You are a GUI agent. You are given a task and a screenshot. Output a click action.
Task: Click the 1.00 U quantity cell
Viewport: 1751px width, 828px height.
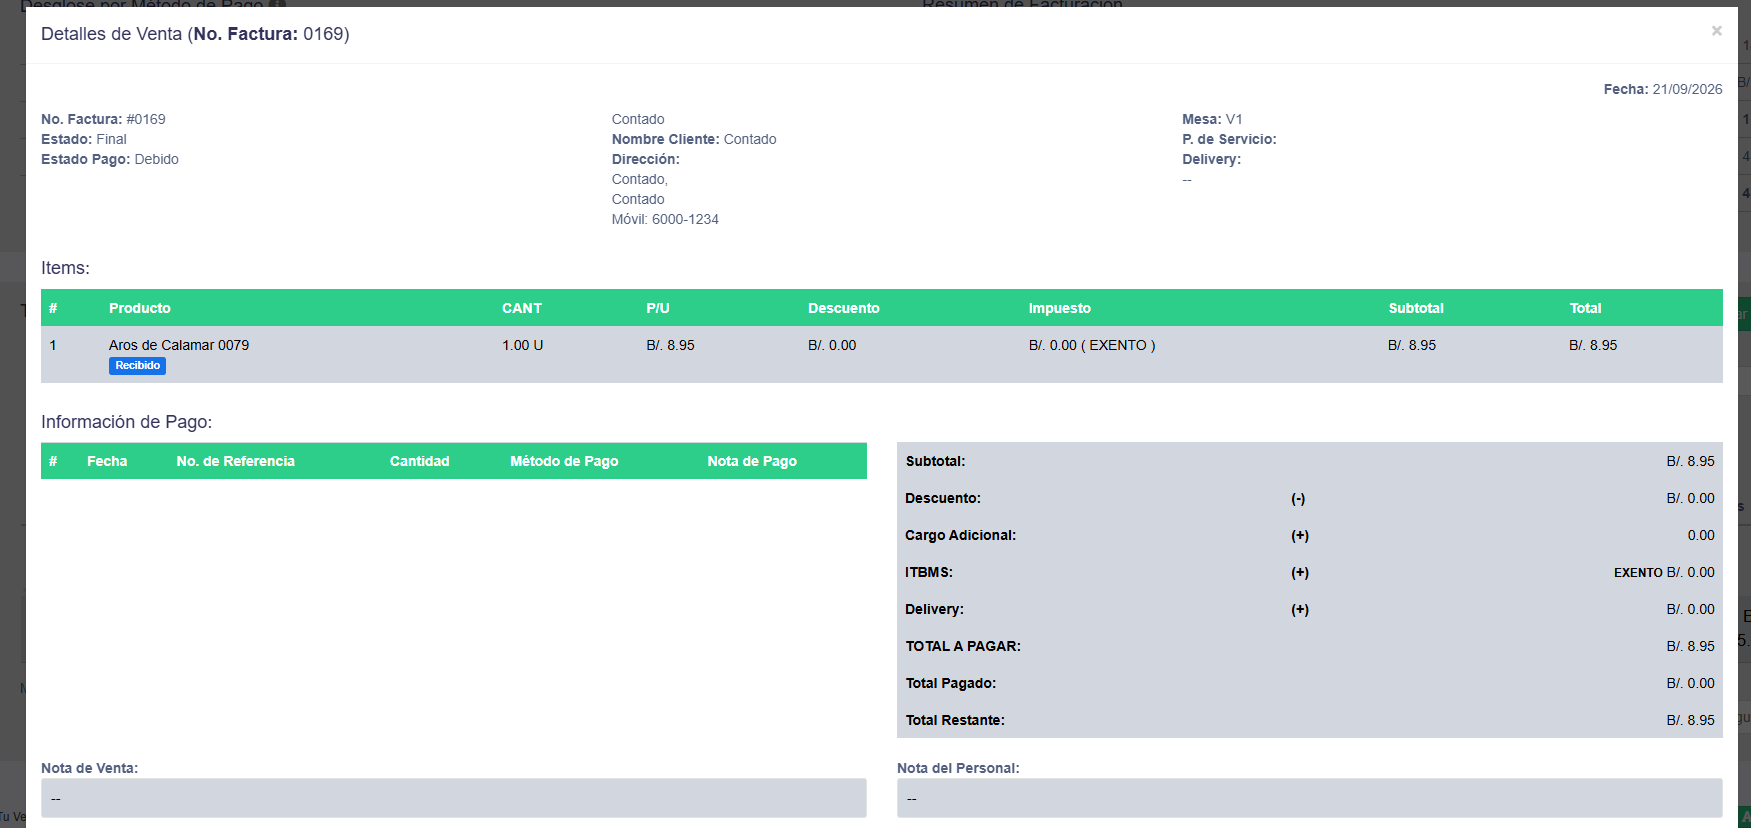523,345
